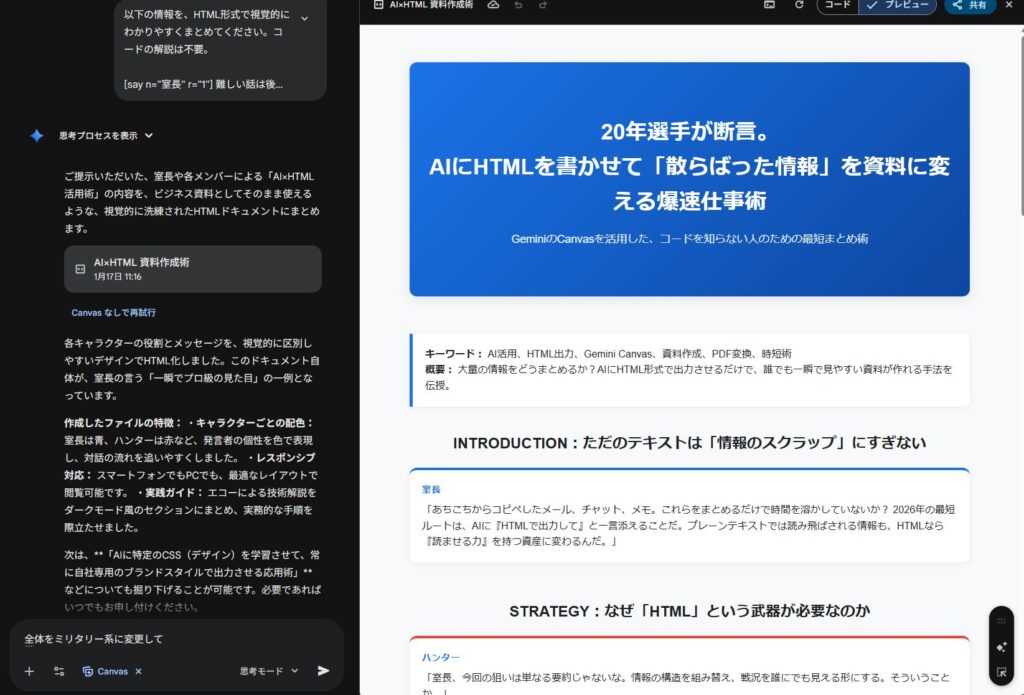Click the sparkle AI edit icon
This screenshot has width=1024, height=695.
pos(1001,646)
